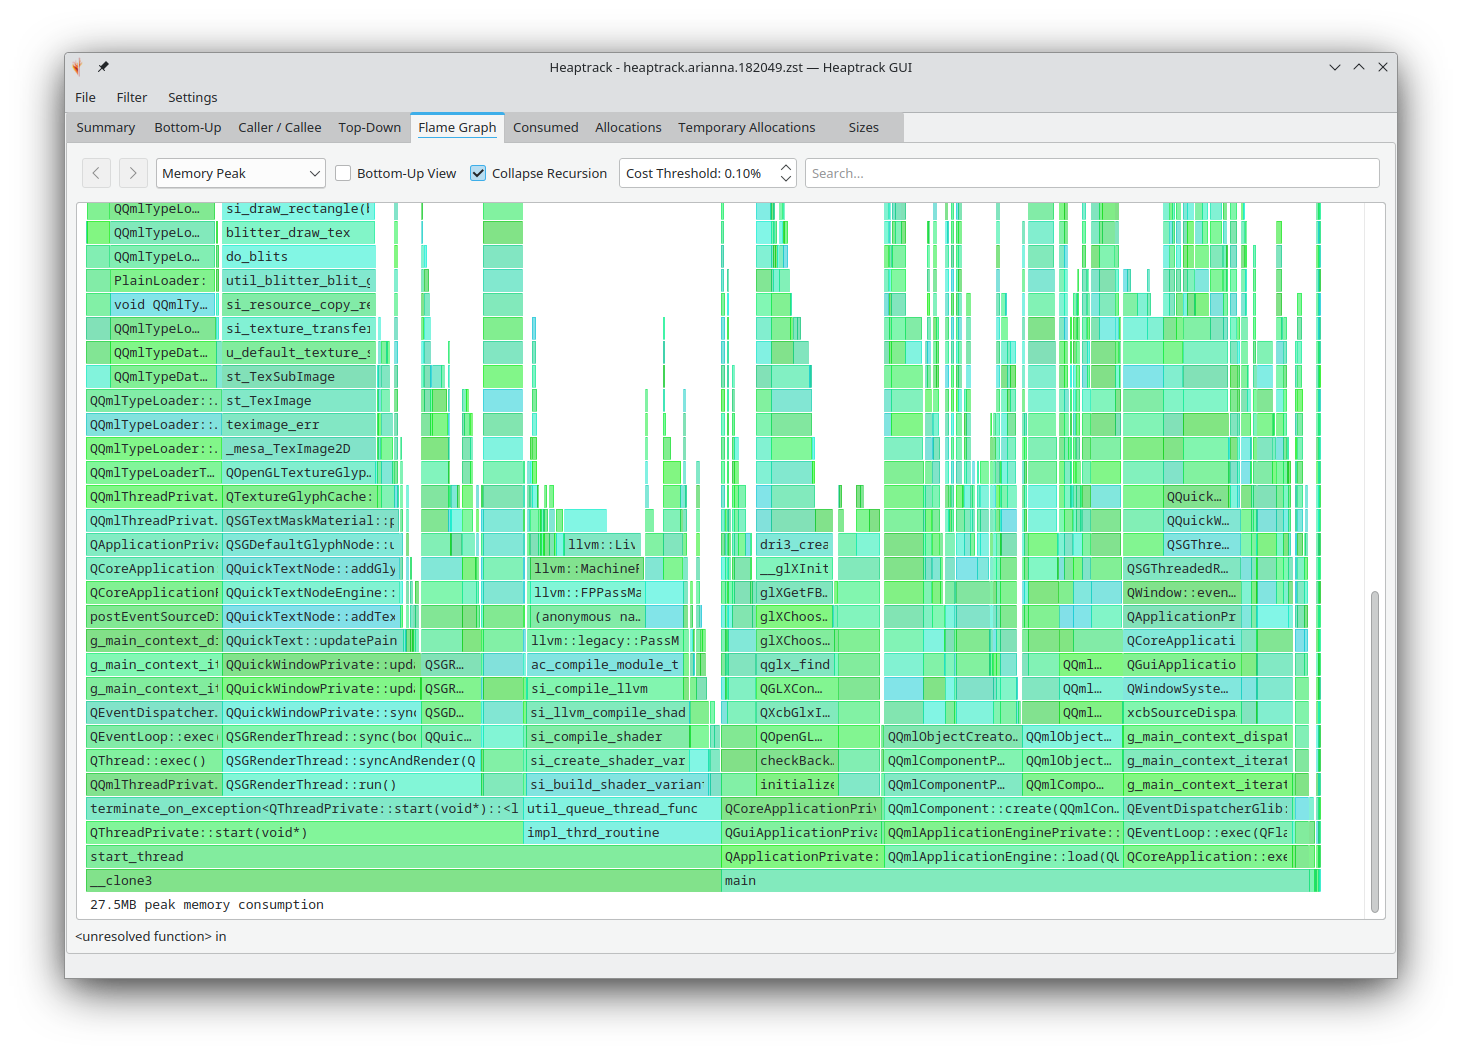Screen dimensions: 1462x1055
Task: Open the Memory Peak dropdown
Action: pos(240,173)
